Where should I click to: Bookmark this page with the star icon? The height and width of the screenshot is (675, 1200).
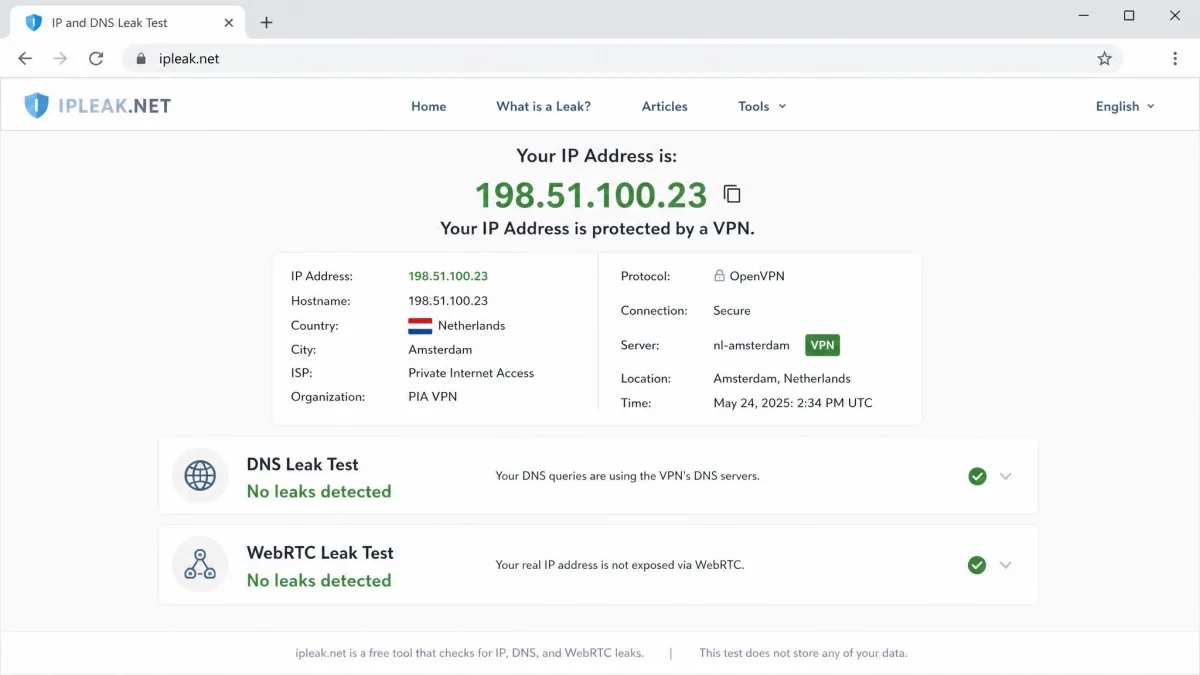[x=1104, y=59]
